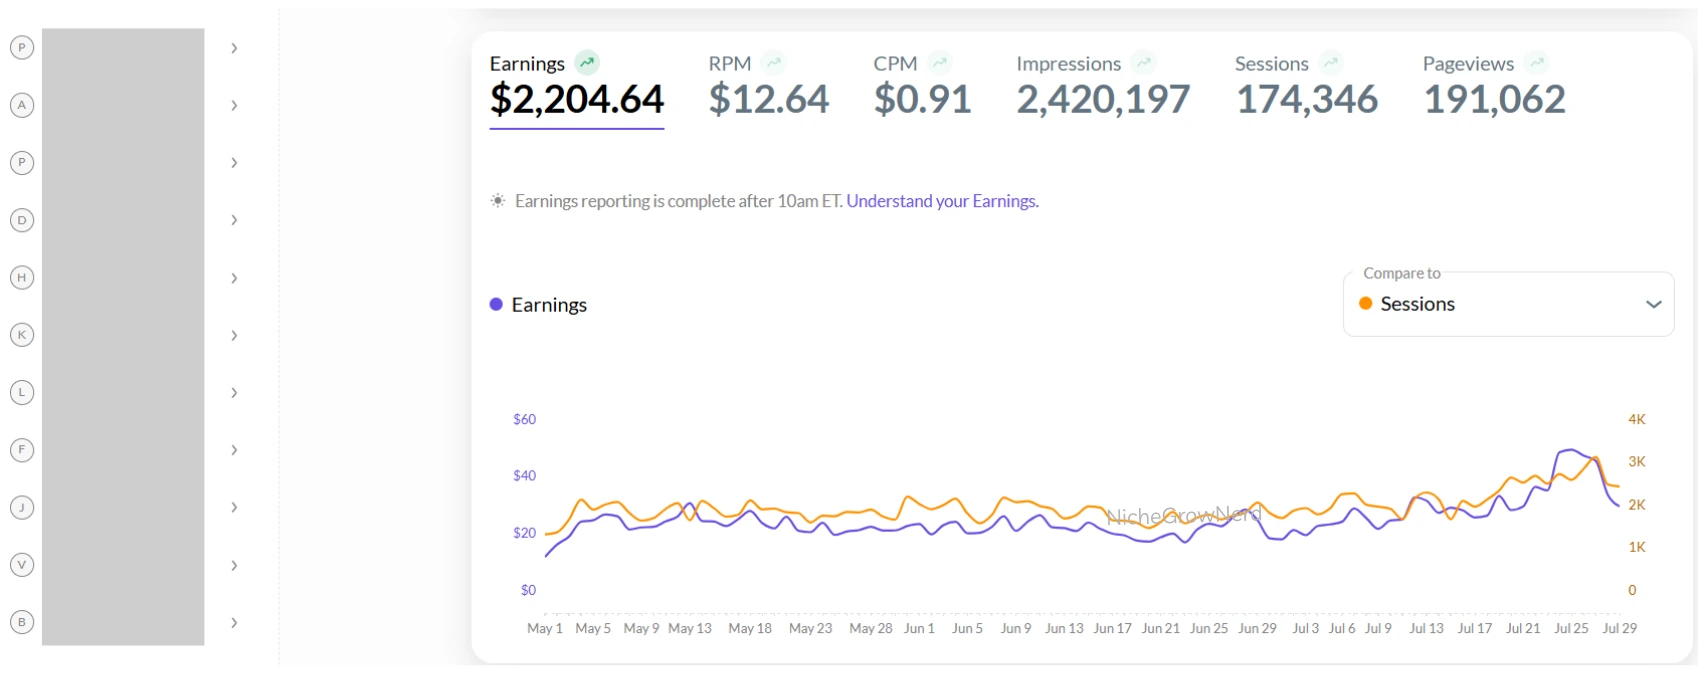Select the circled A site icon in sidebar
The width and height of the screenshot is (1698, 674).
pos(22,105)
